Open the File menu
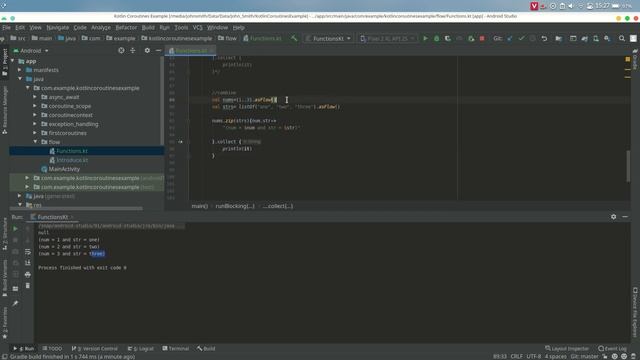This screenshot has width=640, height=360. [7, 27]
